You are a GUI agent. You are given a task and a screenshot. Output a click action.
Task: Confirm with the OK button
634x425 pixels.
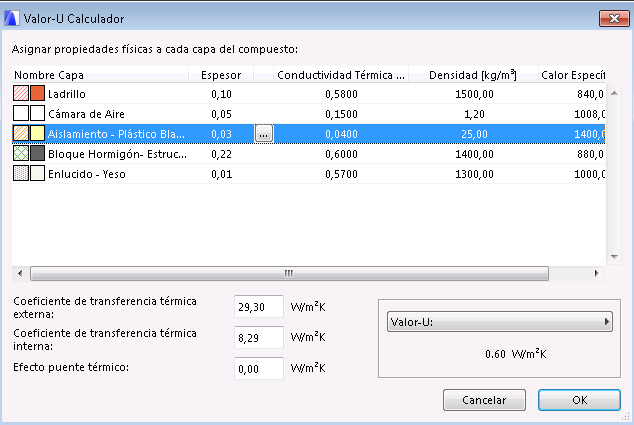(579, 400)
